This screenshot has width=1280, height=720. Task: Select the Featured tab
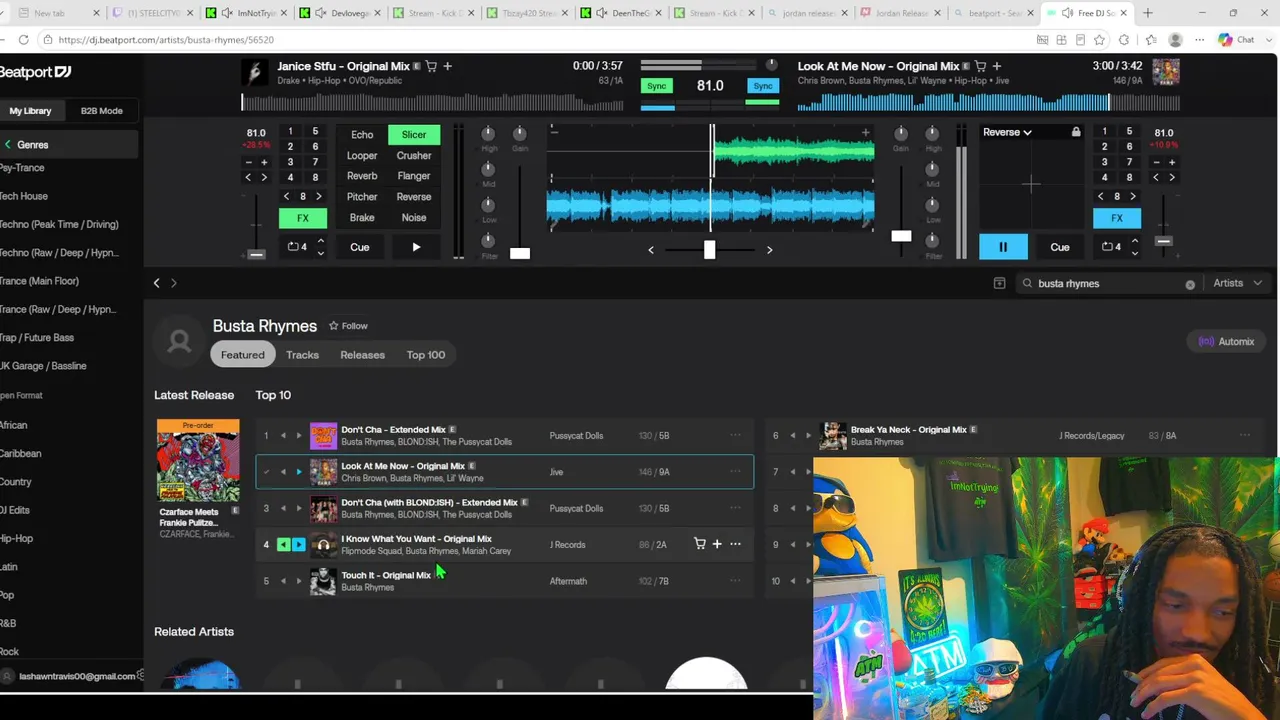(242, 355)
